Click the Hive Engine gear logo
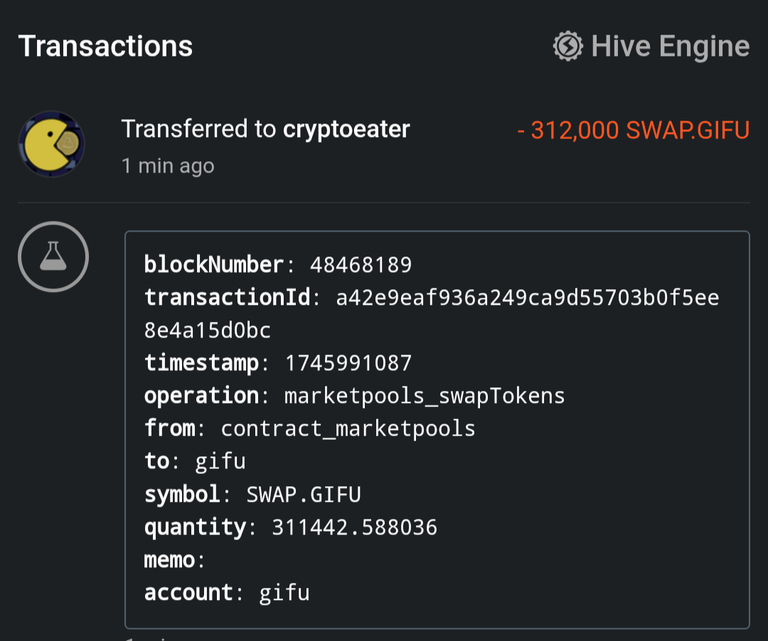The width and height of the screenshot is (768, 641). (x=568, y=47)
